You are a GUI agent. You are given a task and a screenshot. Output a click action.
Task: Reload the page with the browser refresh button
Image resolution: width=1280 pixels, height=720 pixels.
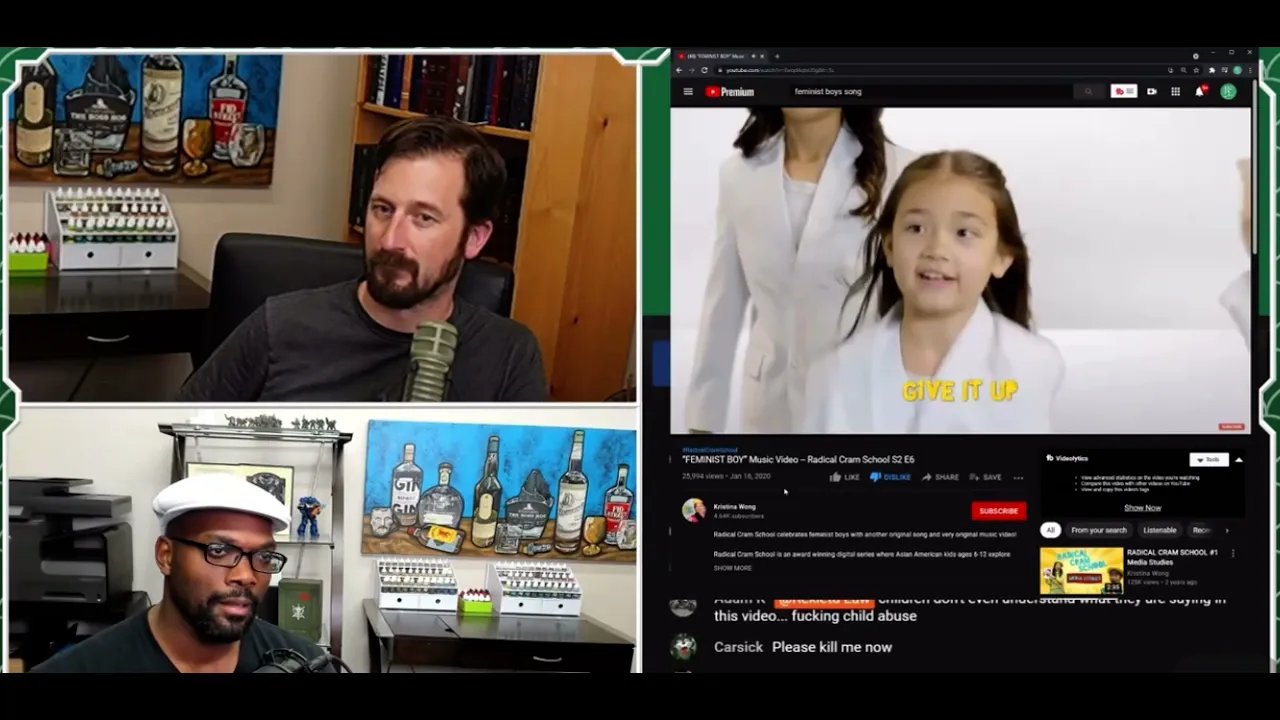tap(704, 70)
